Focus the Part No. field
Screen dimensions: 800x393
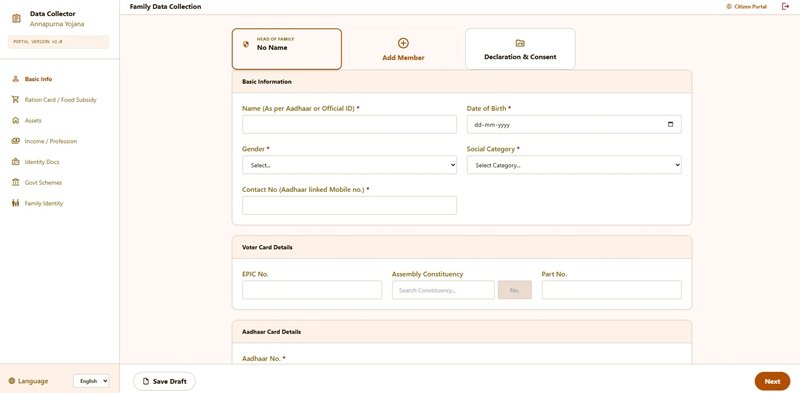[x=611, y=290]
